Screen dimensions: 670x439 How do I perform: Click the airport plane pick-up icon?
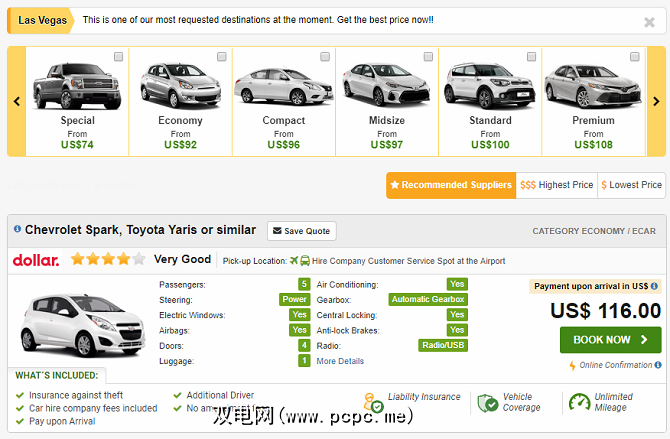coord(294,260)
